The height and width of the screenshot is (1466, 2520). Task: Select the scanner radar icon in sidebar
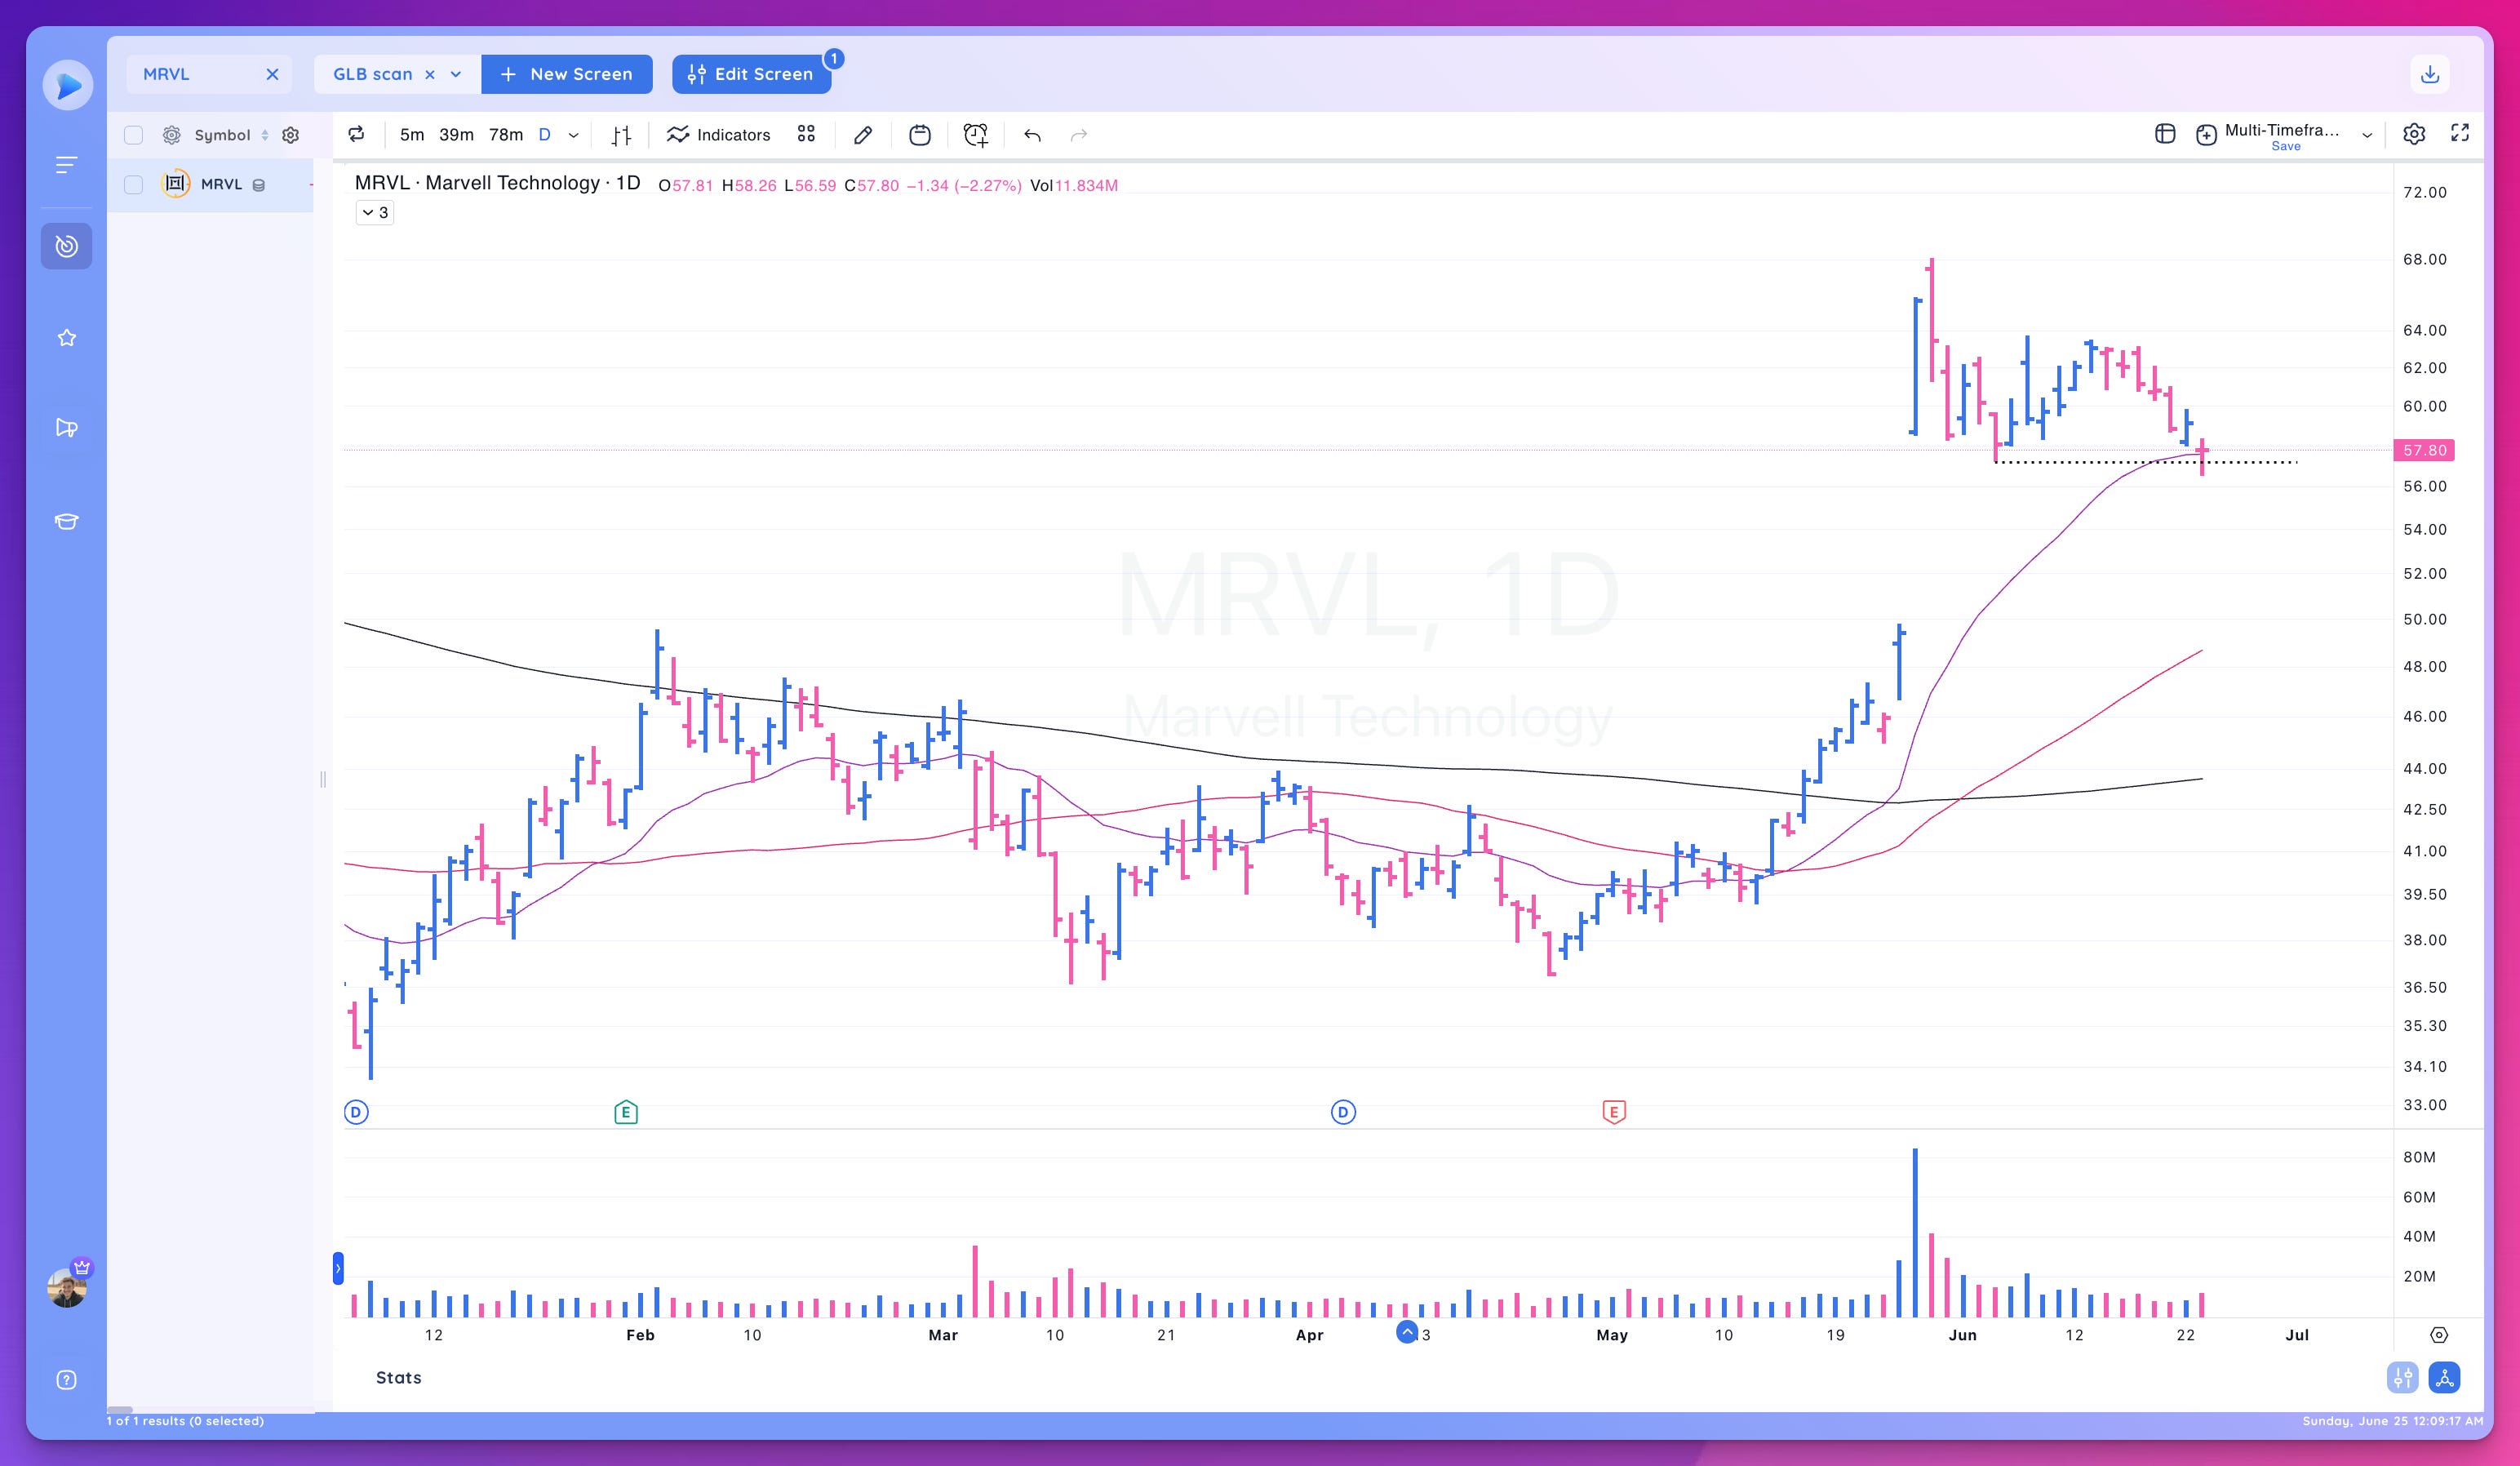[x=66, y=246]
